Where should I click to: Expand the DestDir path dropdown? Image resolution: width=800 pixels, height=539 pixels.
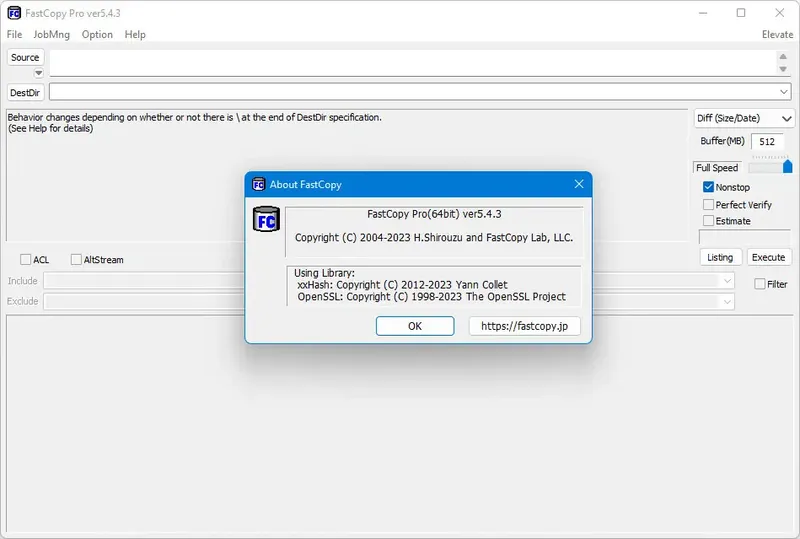[784, 92]
